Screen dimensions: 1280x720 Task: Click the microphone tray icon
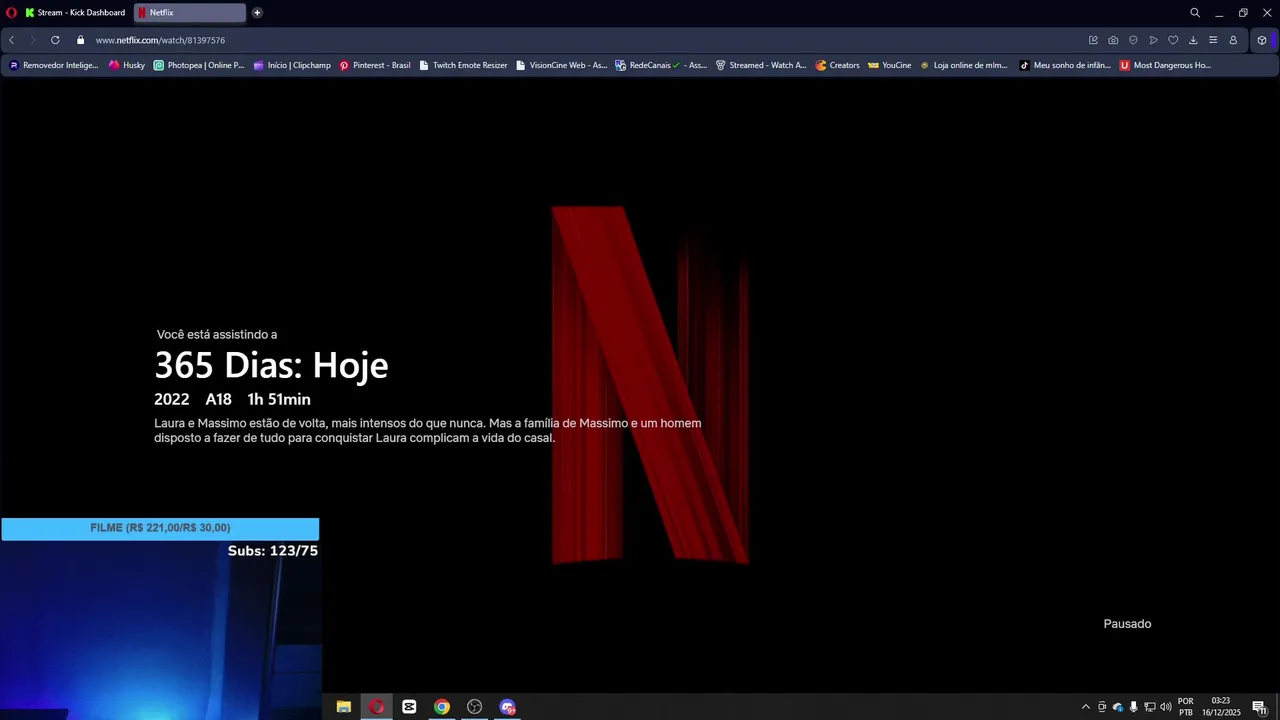pos(1133,707)
